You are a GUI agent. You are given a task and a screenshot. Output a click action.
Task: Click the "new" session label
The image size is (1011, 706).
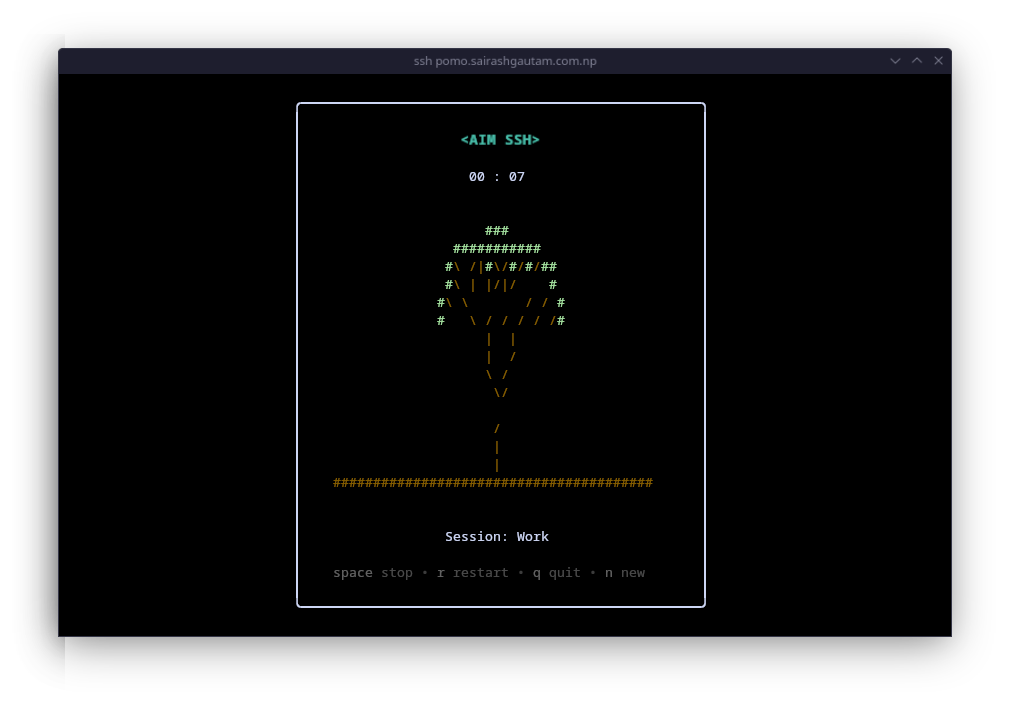tap(633, 573)
